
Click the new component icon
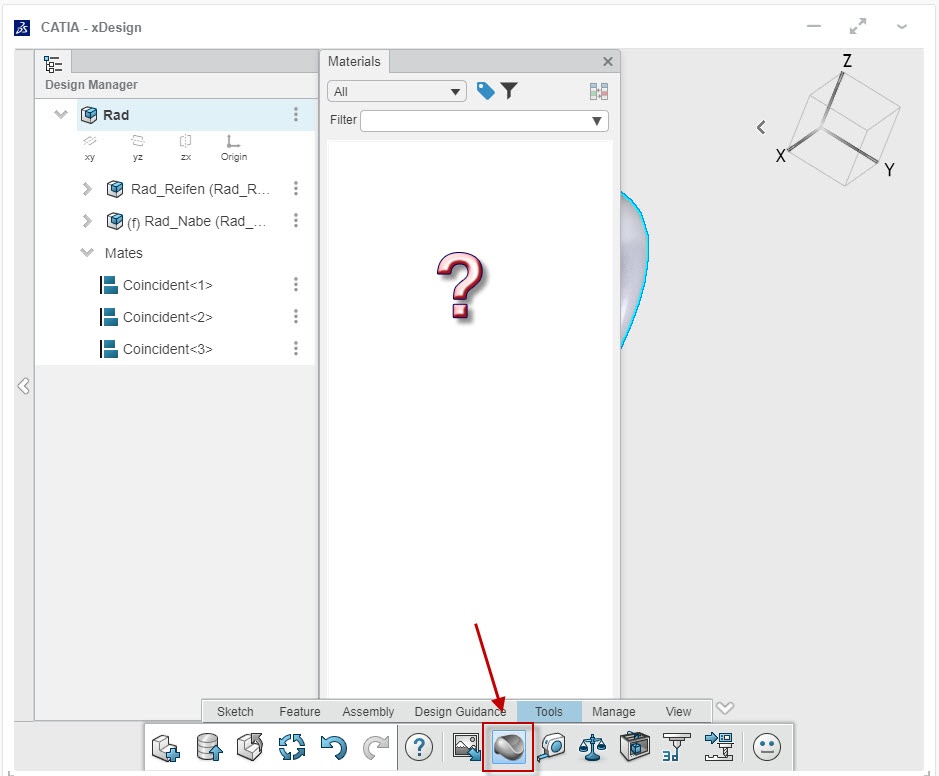[x=165, y=748]
